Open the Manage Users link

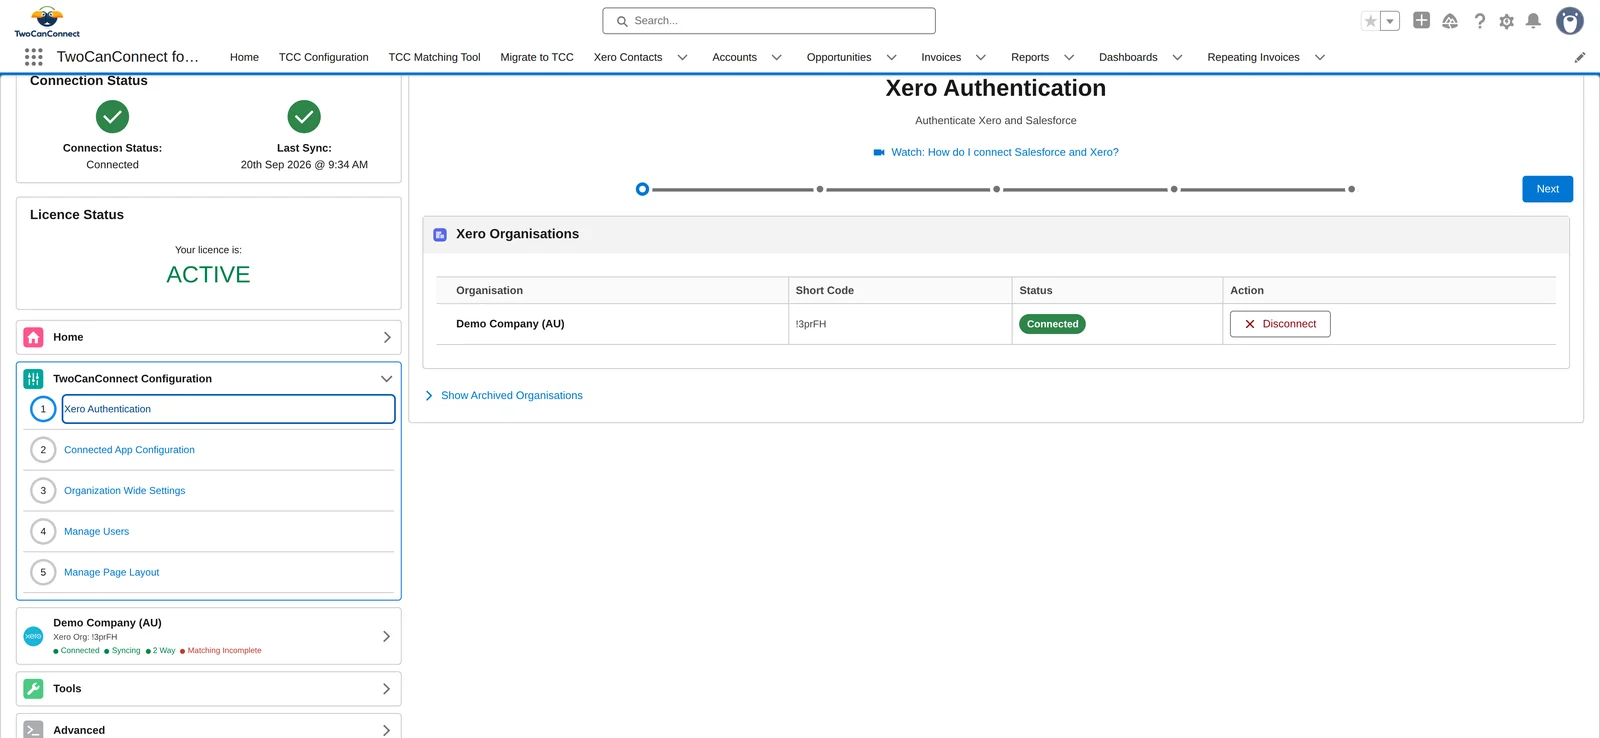pos(96,532)
